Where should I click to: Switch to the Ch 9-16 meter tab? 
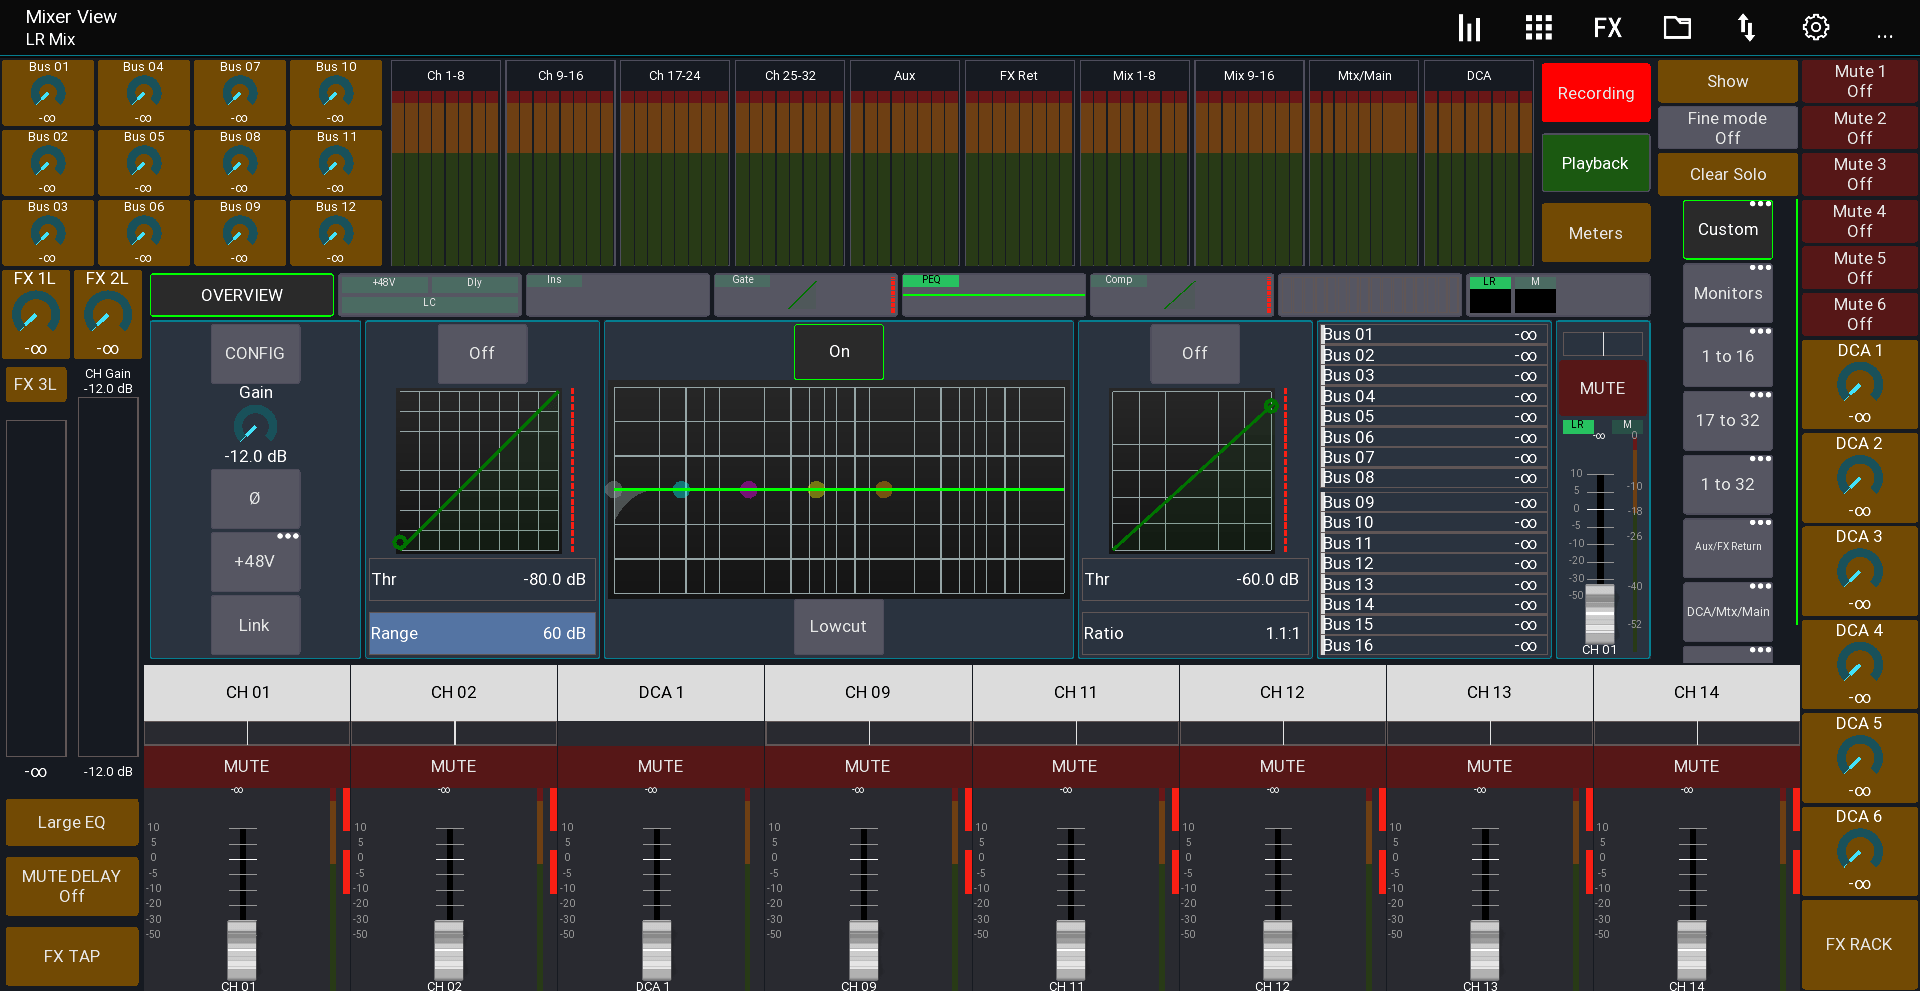(x=560, y=74)
